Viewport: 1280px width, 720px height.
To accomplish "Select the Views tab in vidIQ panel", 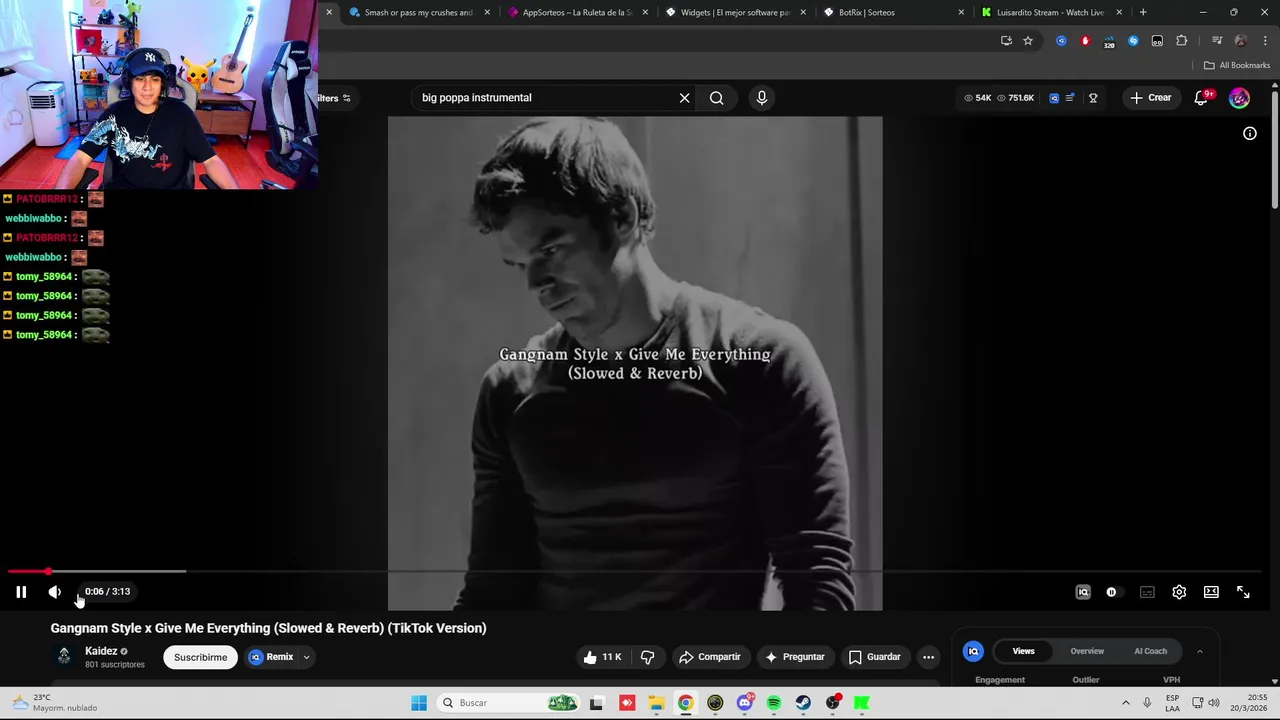I will (1023, 651).
